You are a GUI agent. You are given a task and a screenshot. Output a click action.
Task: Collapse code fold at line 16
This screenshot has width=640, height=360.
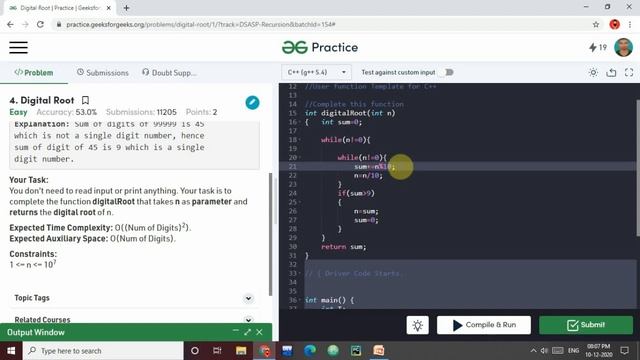(300, 122)
